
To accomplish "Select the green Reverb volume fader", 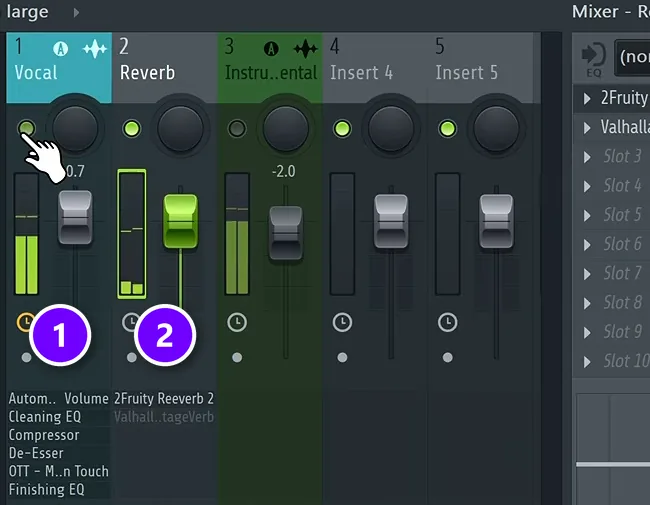I will pos(180,221).
